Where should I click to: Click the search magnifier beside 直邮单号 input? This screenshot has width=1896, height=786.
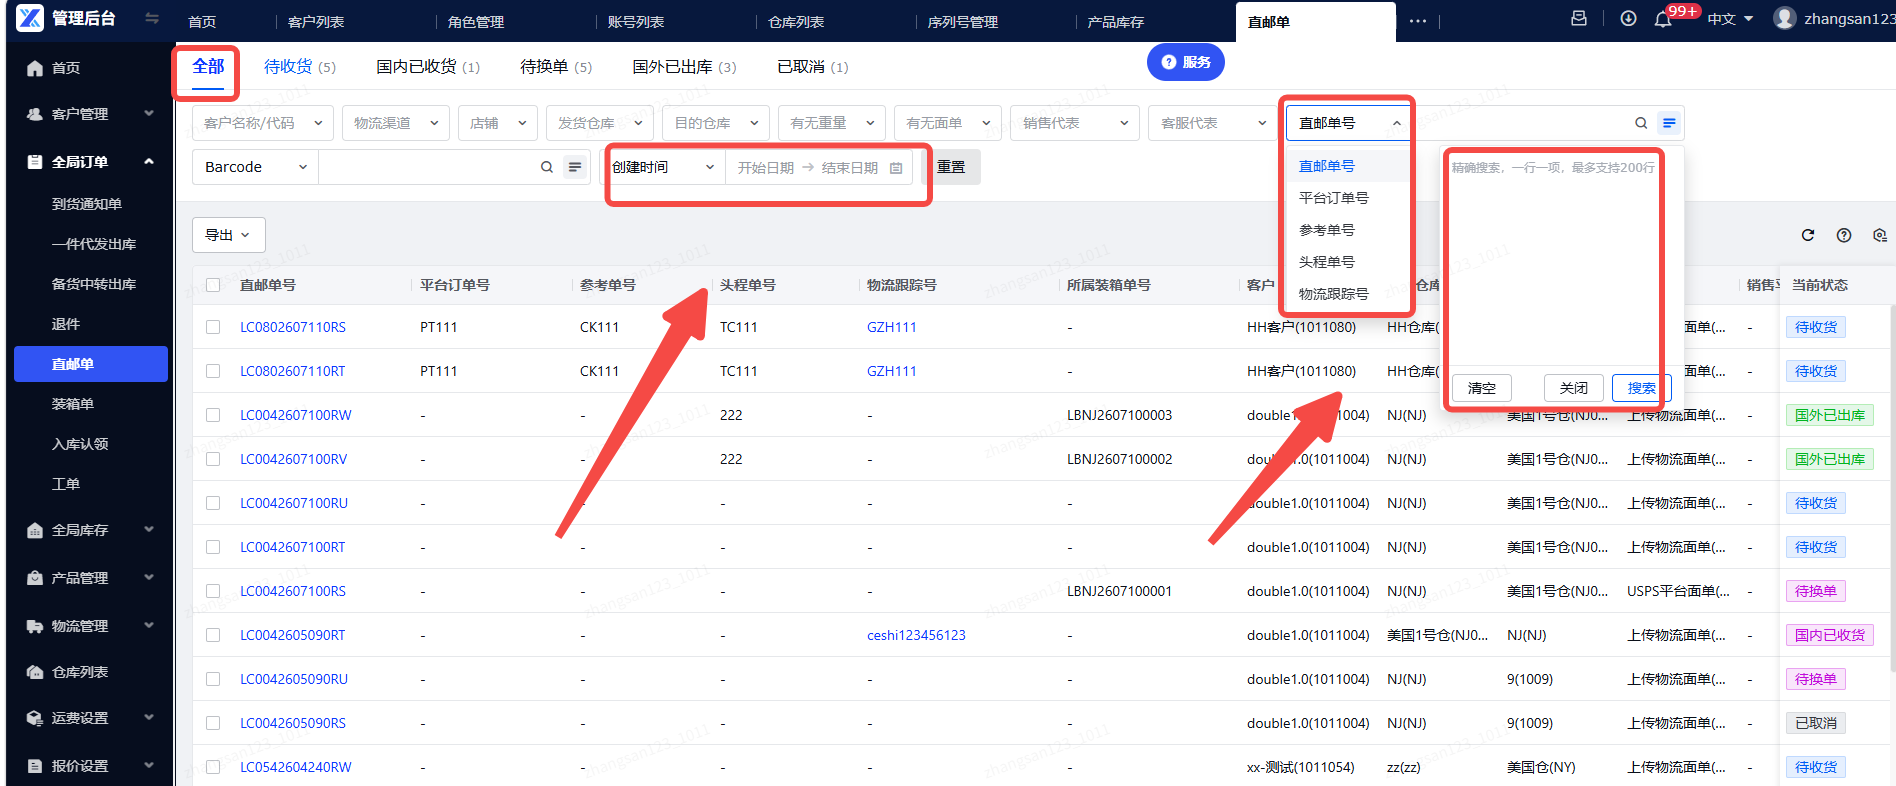(x=1641, y=123)
